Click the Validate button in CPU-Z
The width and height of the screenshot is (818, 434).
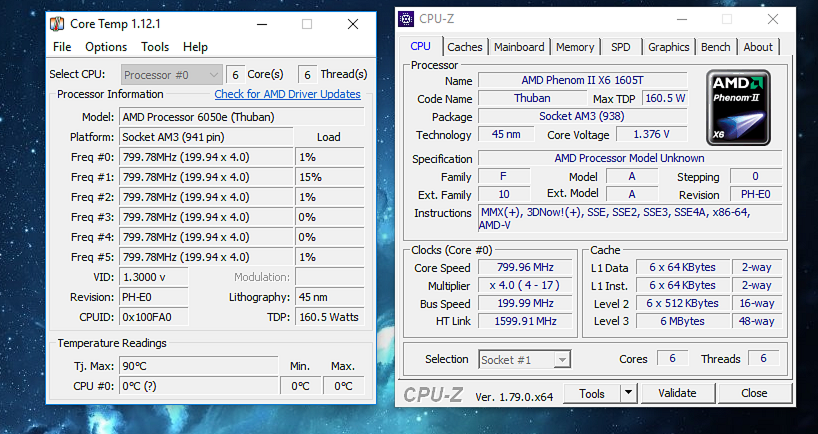(677, 393)
